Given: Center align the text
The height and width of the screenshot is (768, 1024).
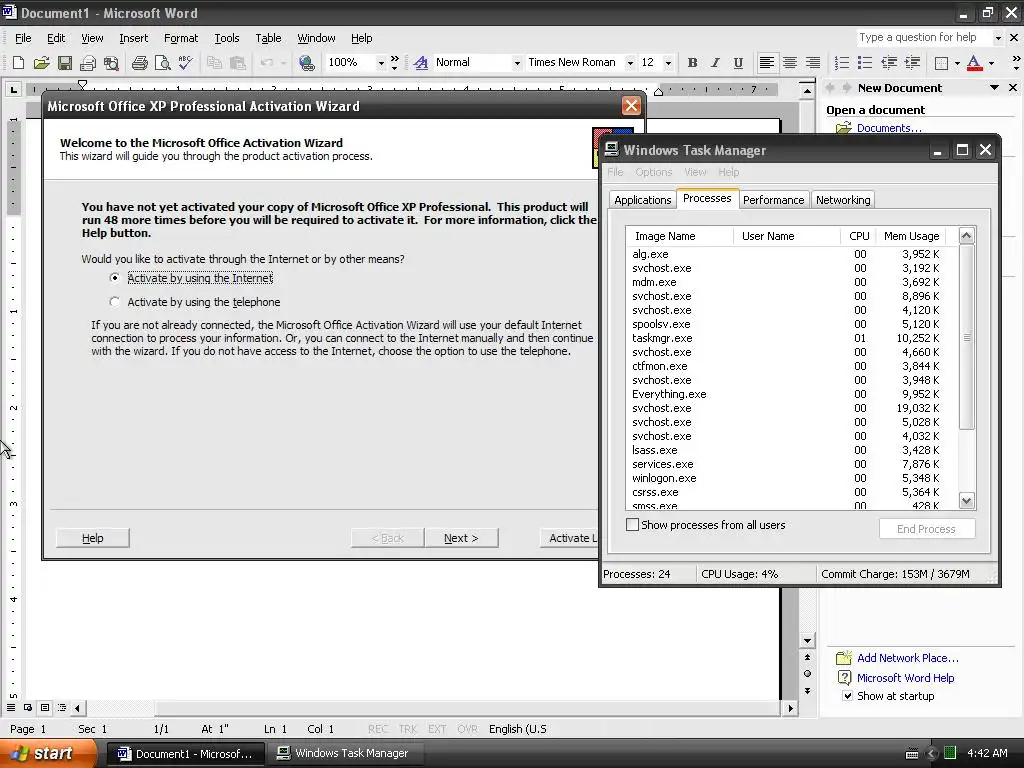Looking at the screenshot, I should pos(790,63).
